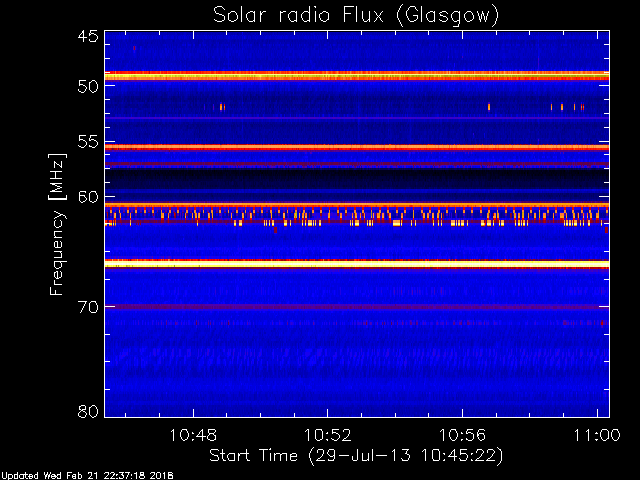Select the 60 frequency axis label

(88, 197)
